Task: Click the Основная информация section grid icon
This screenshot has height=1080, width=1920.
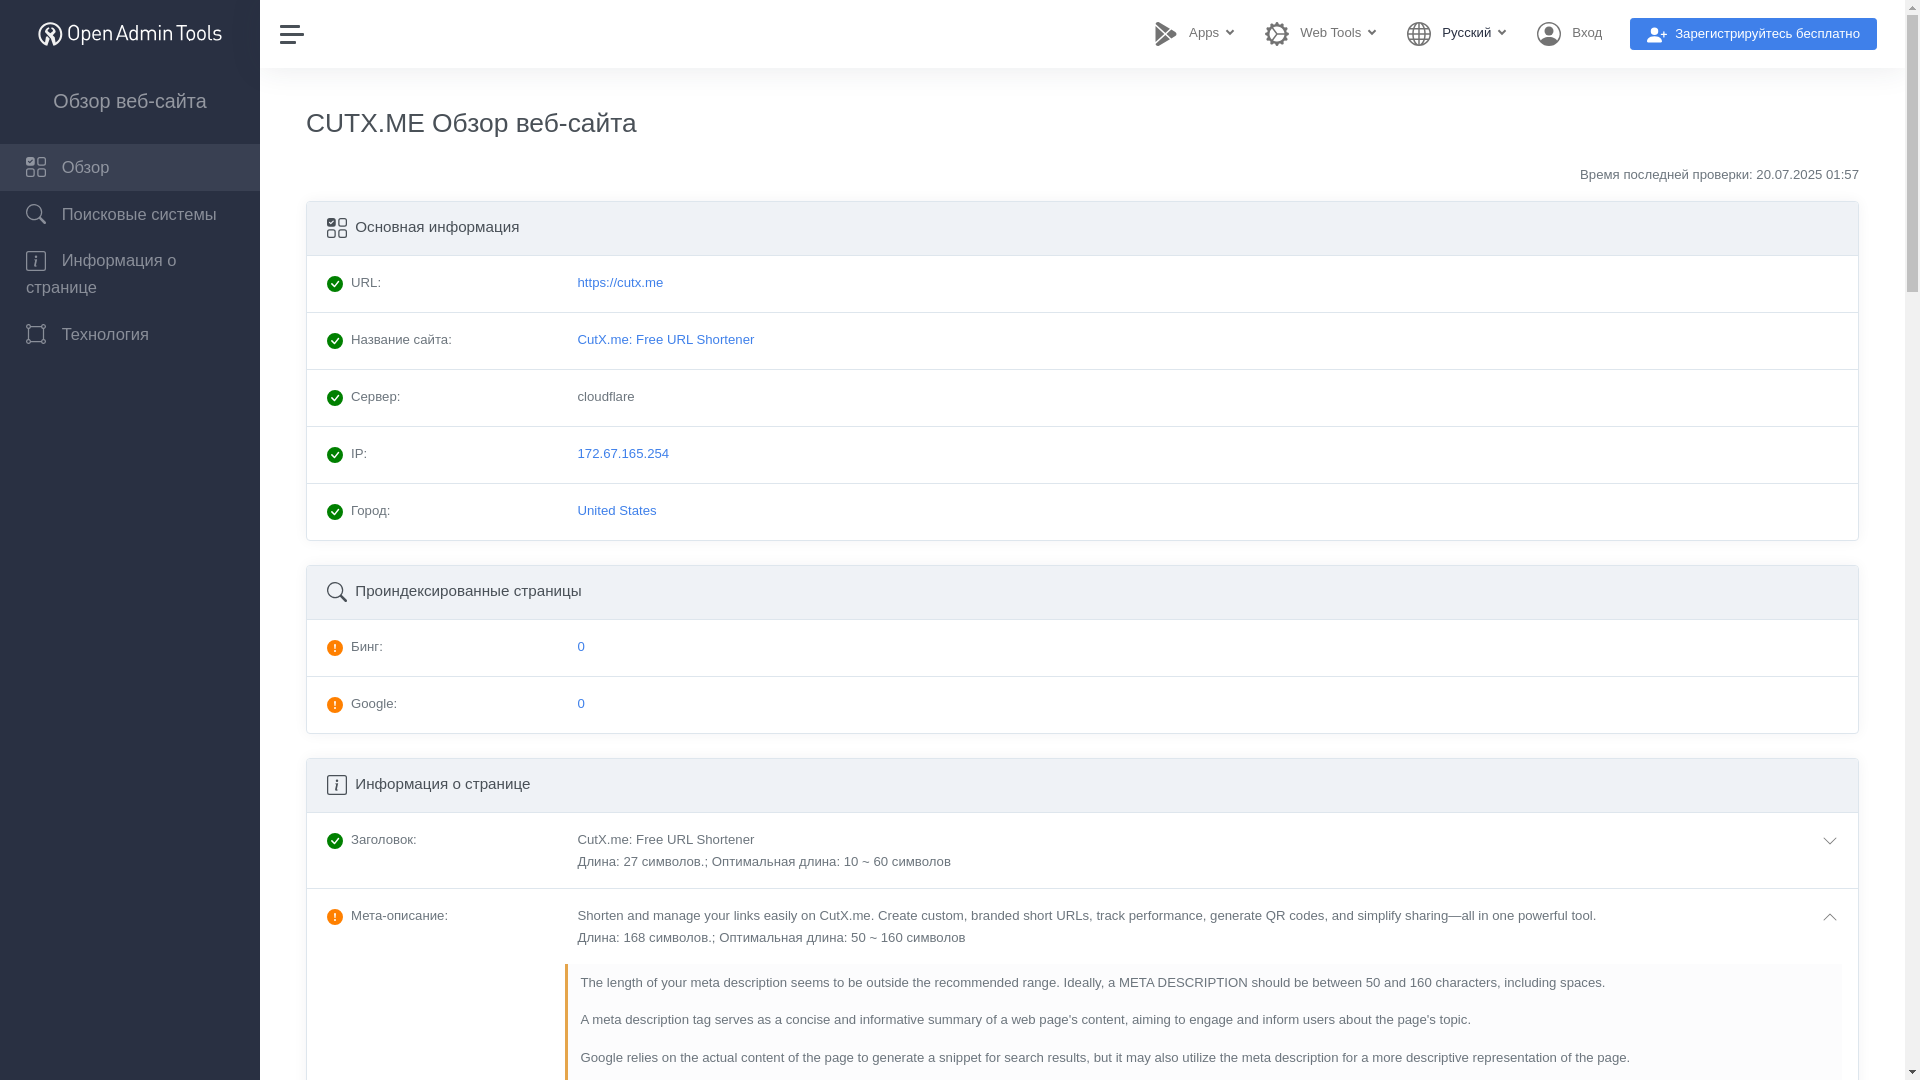Action: [x=337, y=228]
